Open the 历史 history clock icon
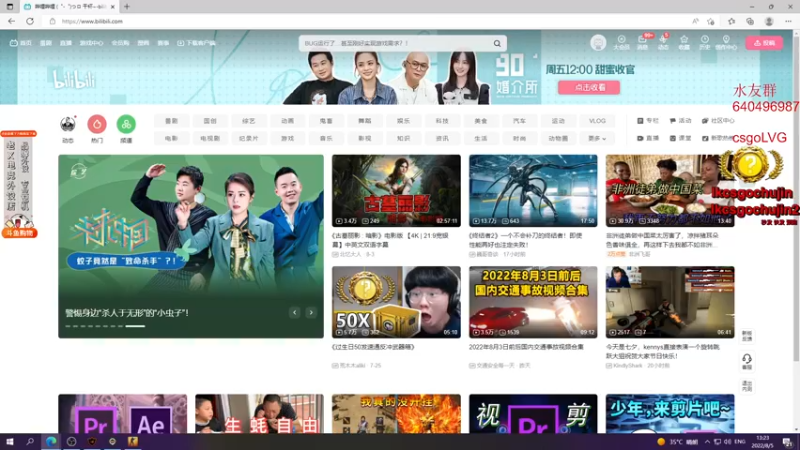The height and width of the screenshot is (450, 800). (x=705, y=43)
